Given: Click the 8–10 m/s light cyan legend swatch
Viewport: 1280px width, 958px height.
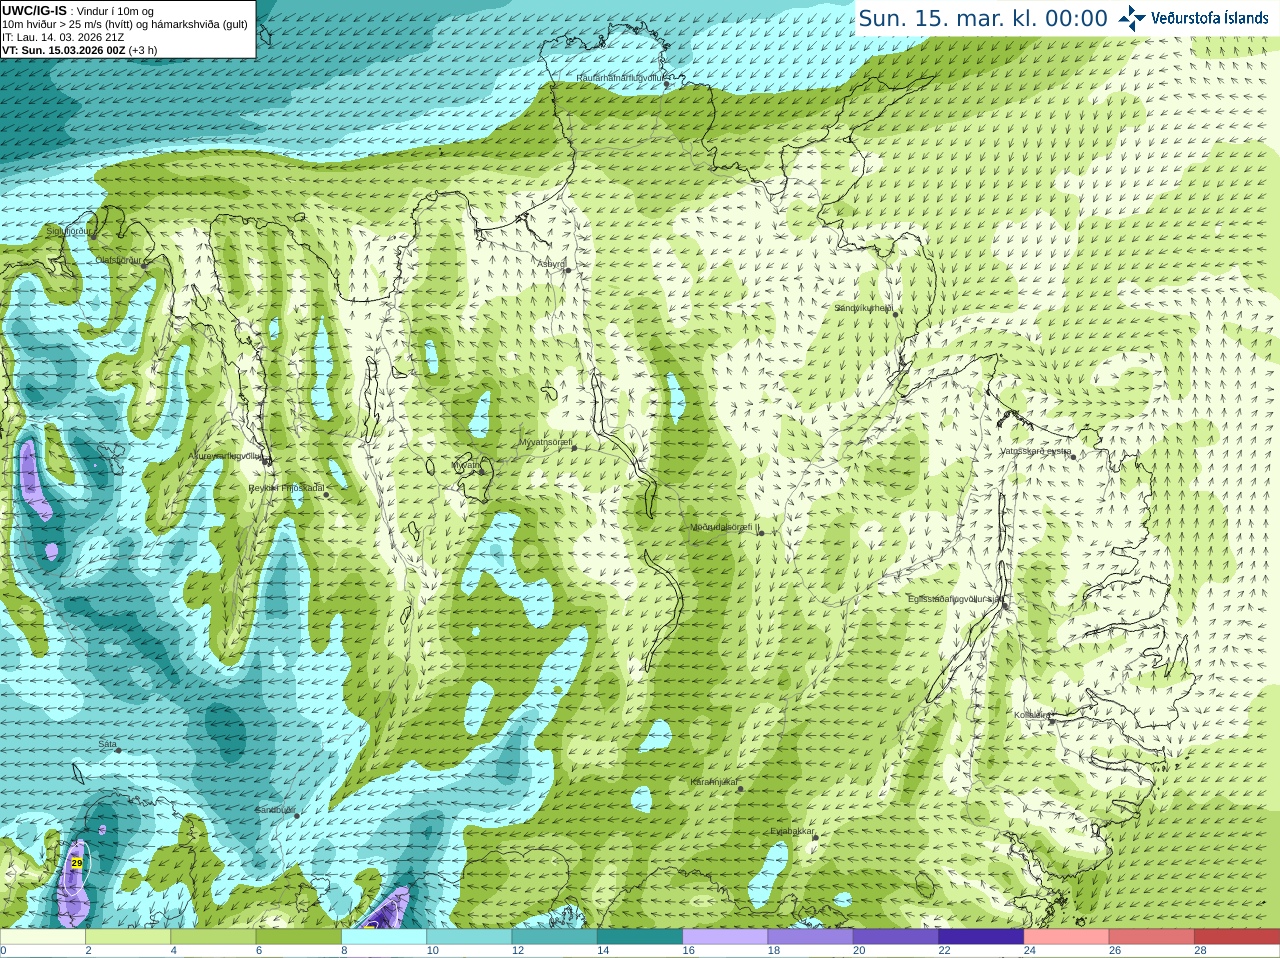Looking at the screenshot, I should (384, 937).
